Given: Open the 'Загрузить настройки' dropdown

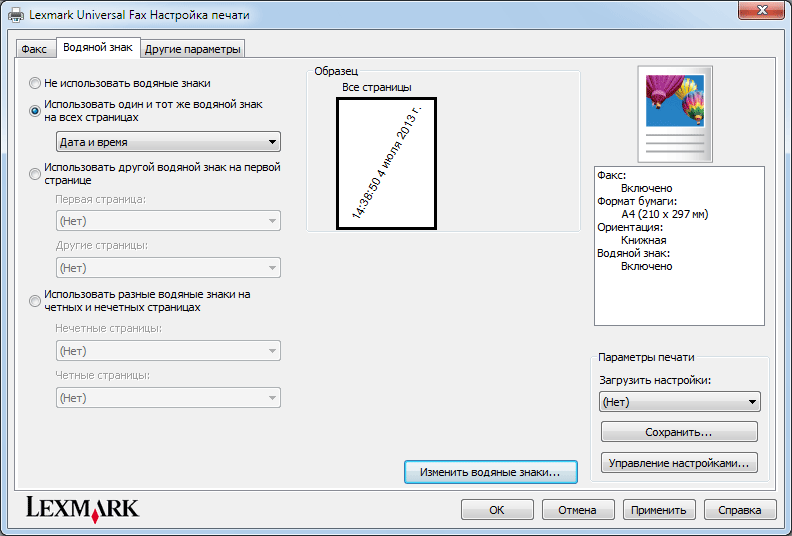Looking at the screenshot, I should pyautogui.click(x=679, y=402).
